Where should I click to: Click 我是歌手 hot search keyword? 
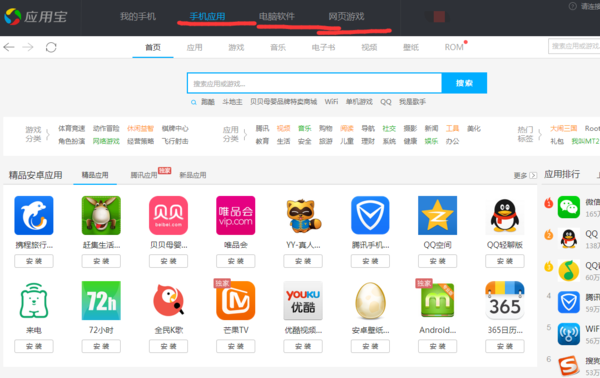pyautogui.click(x=412, y=102)
